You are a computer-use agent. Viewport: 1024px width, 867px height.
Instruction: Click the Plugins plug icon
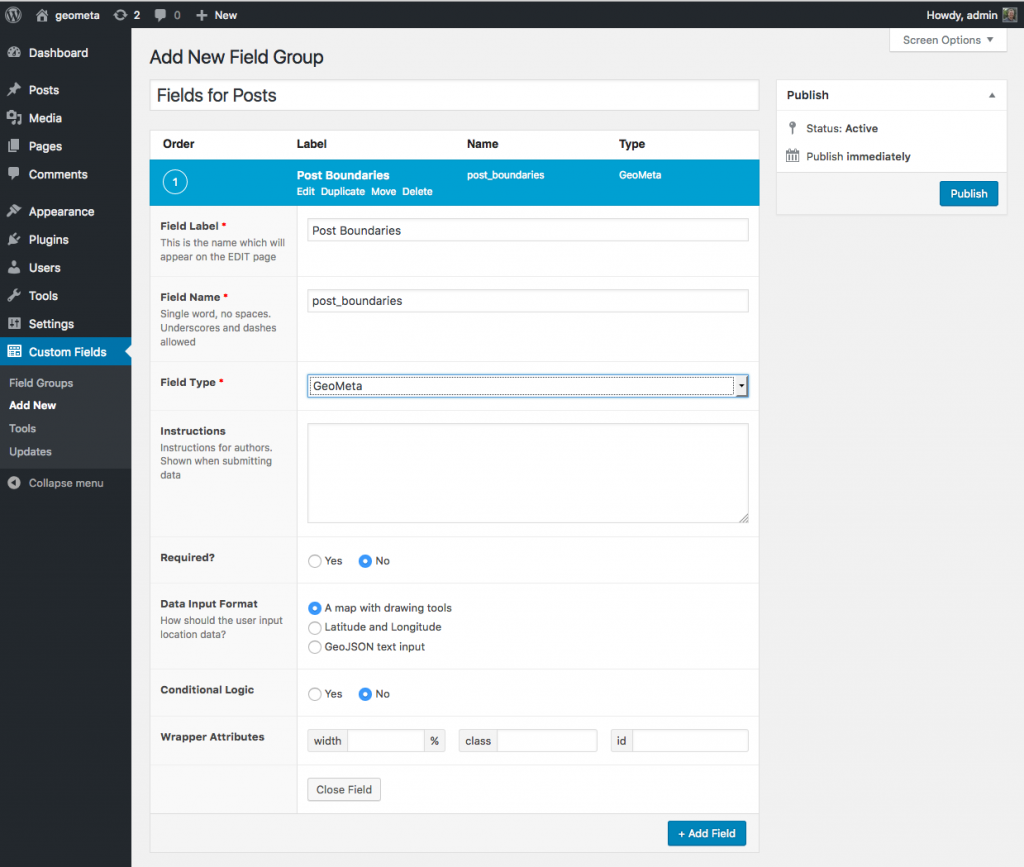14,239
